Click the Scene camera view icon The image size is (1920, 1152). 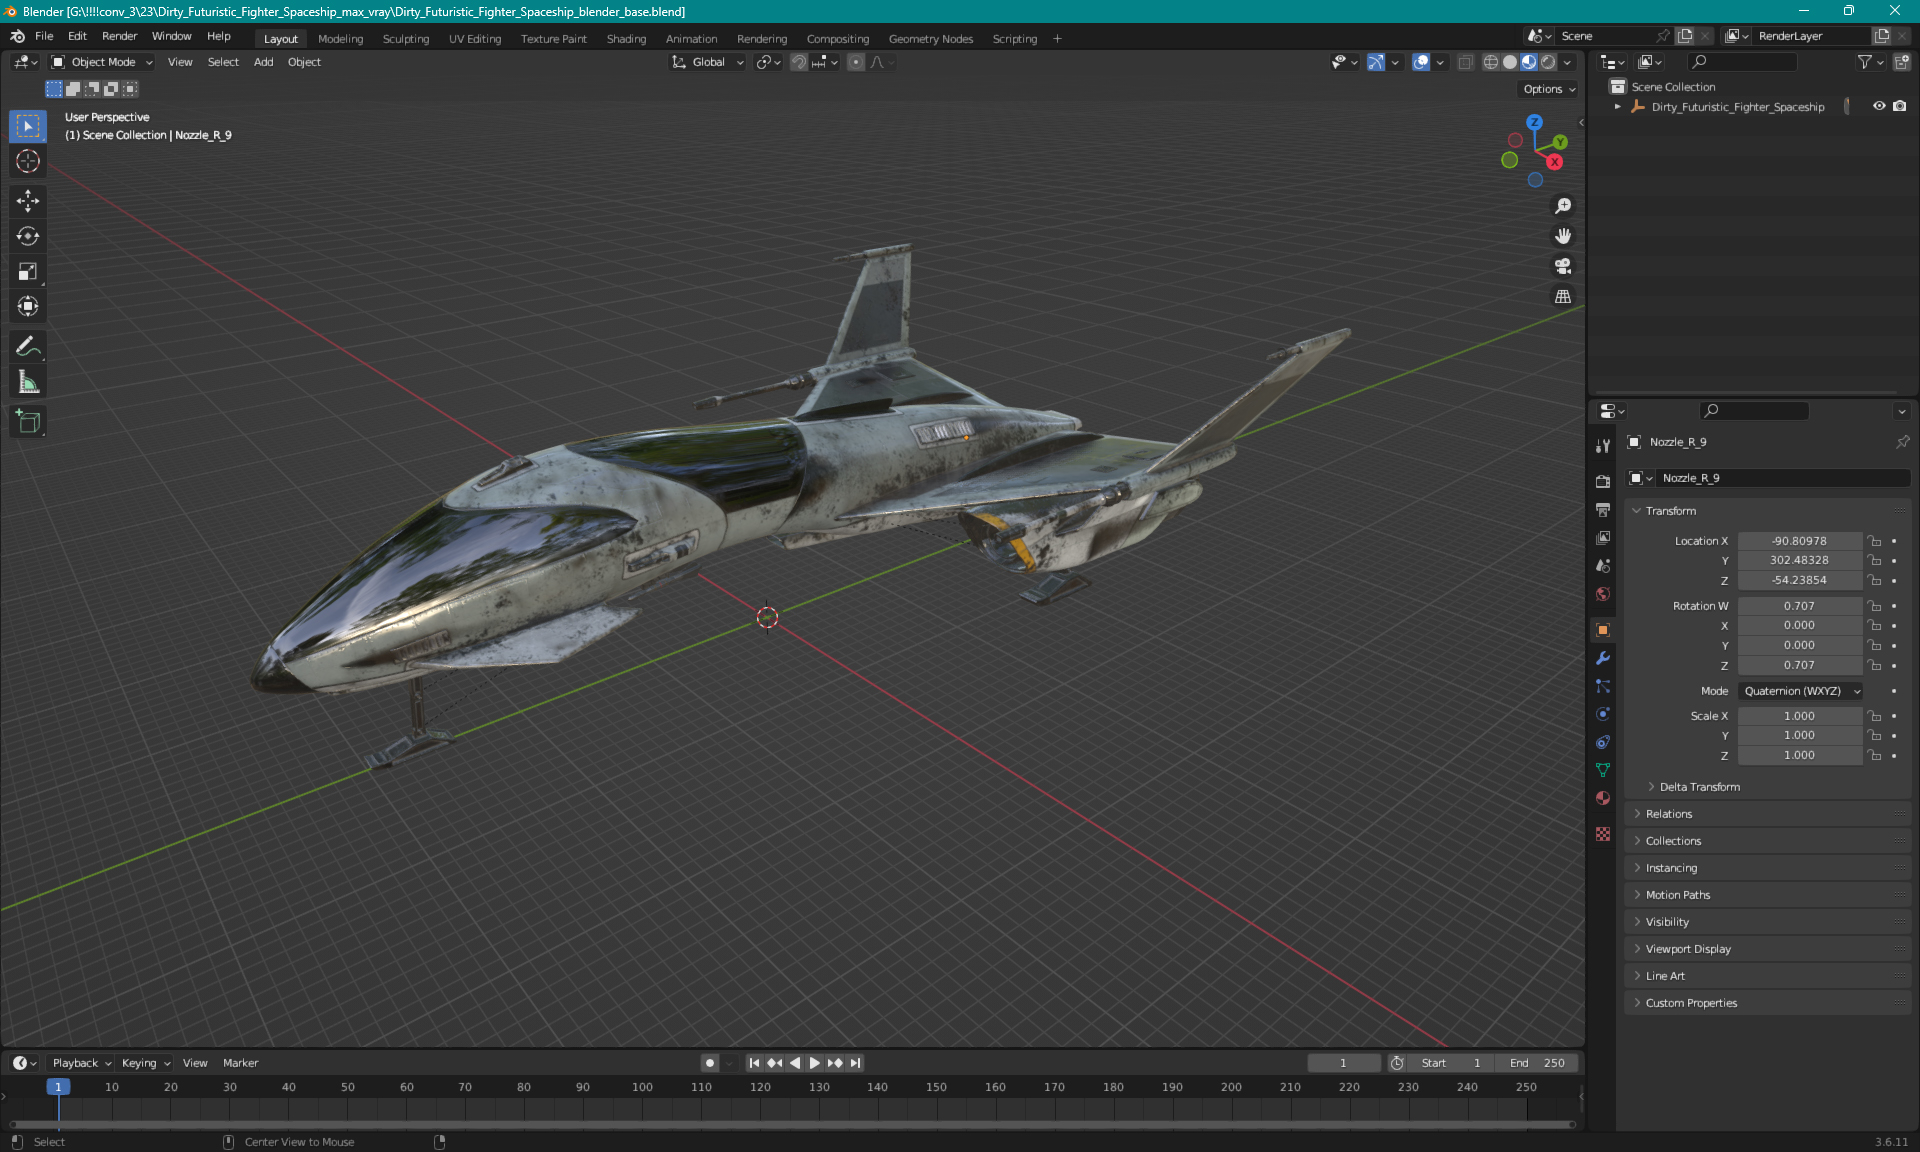(x=1562, y=267)
